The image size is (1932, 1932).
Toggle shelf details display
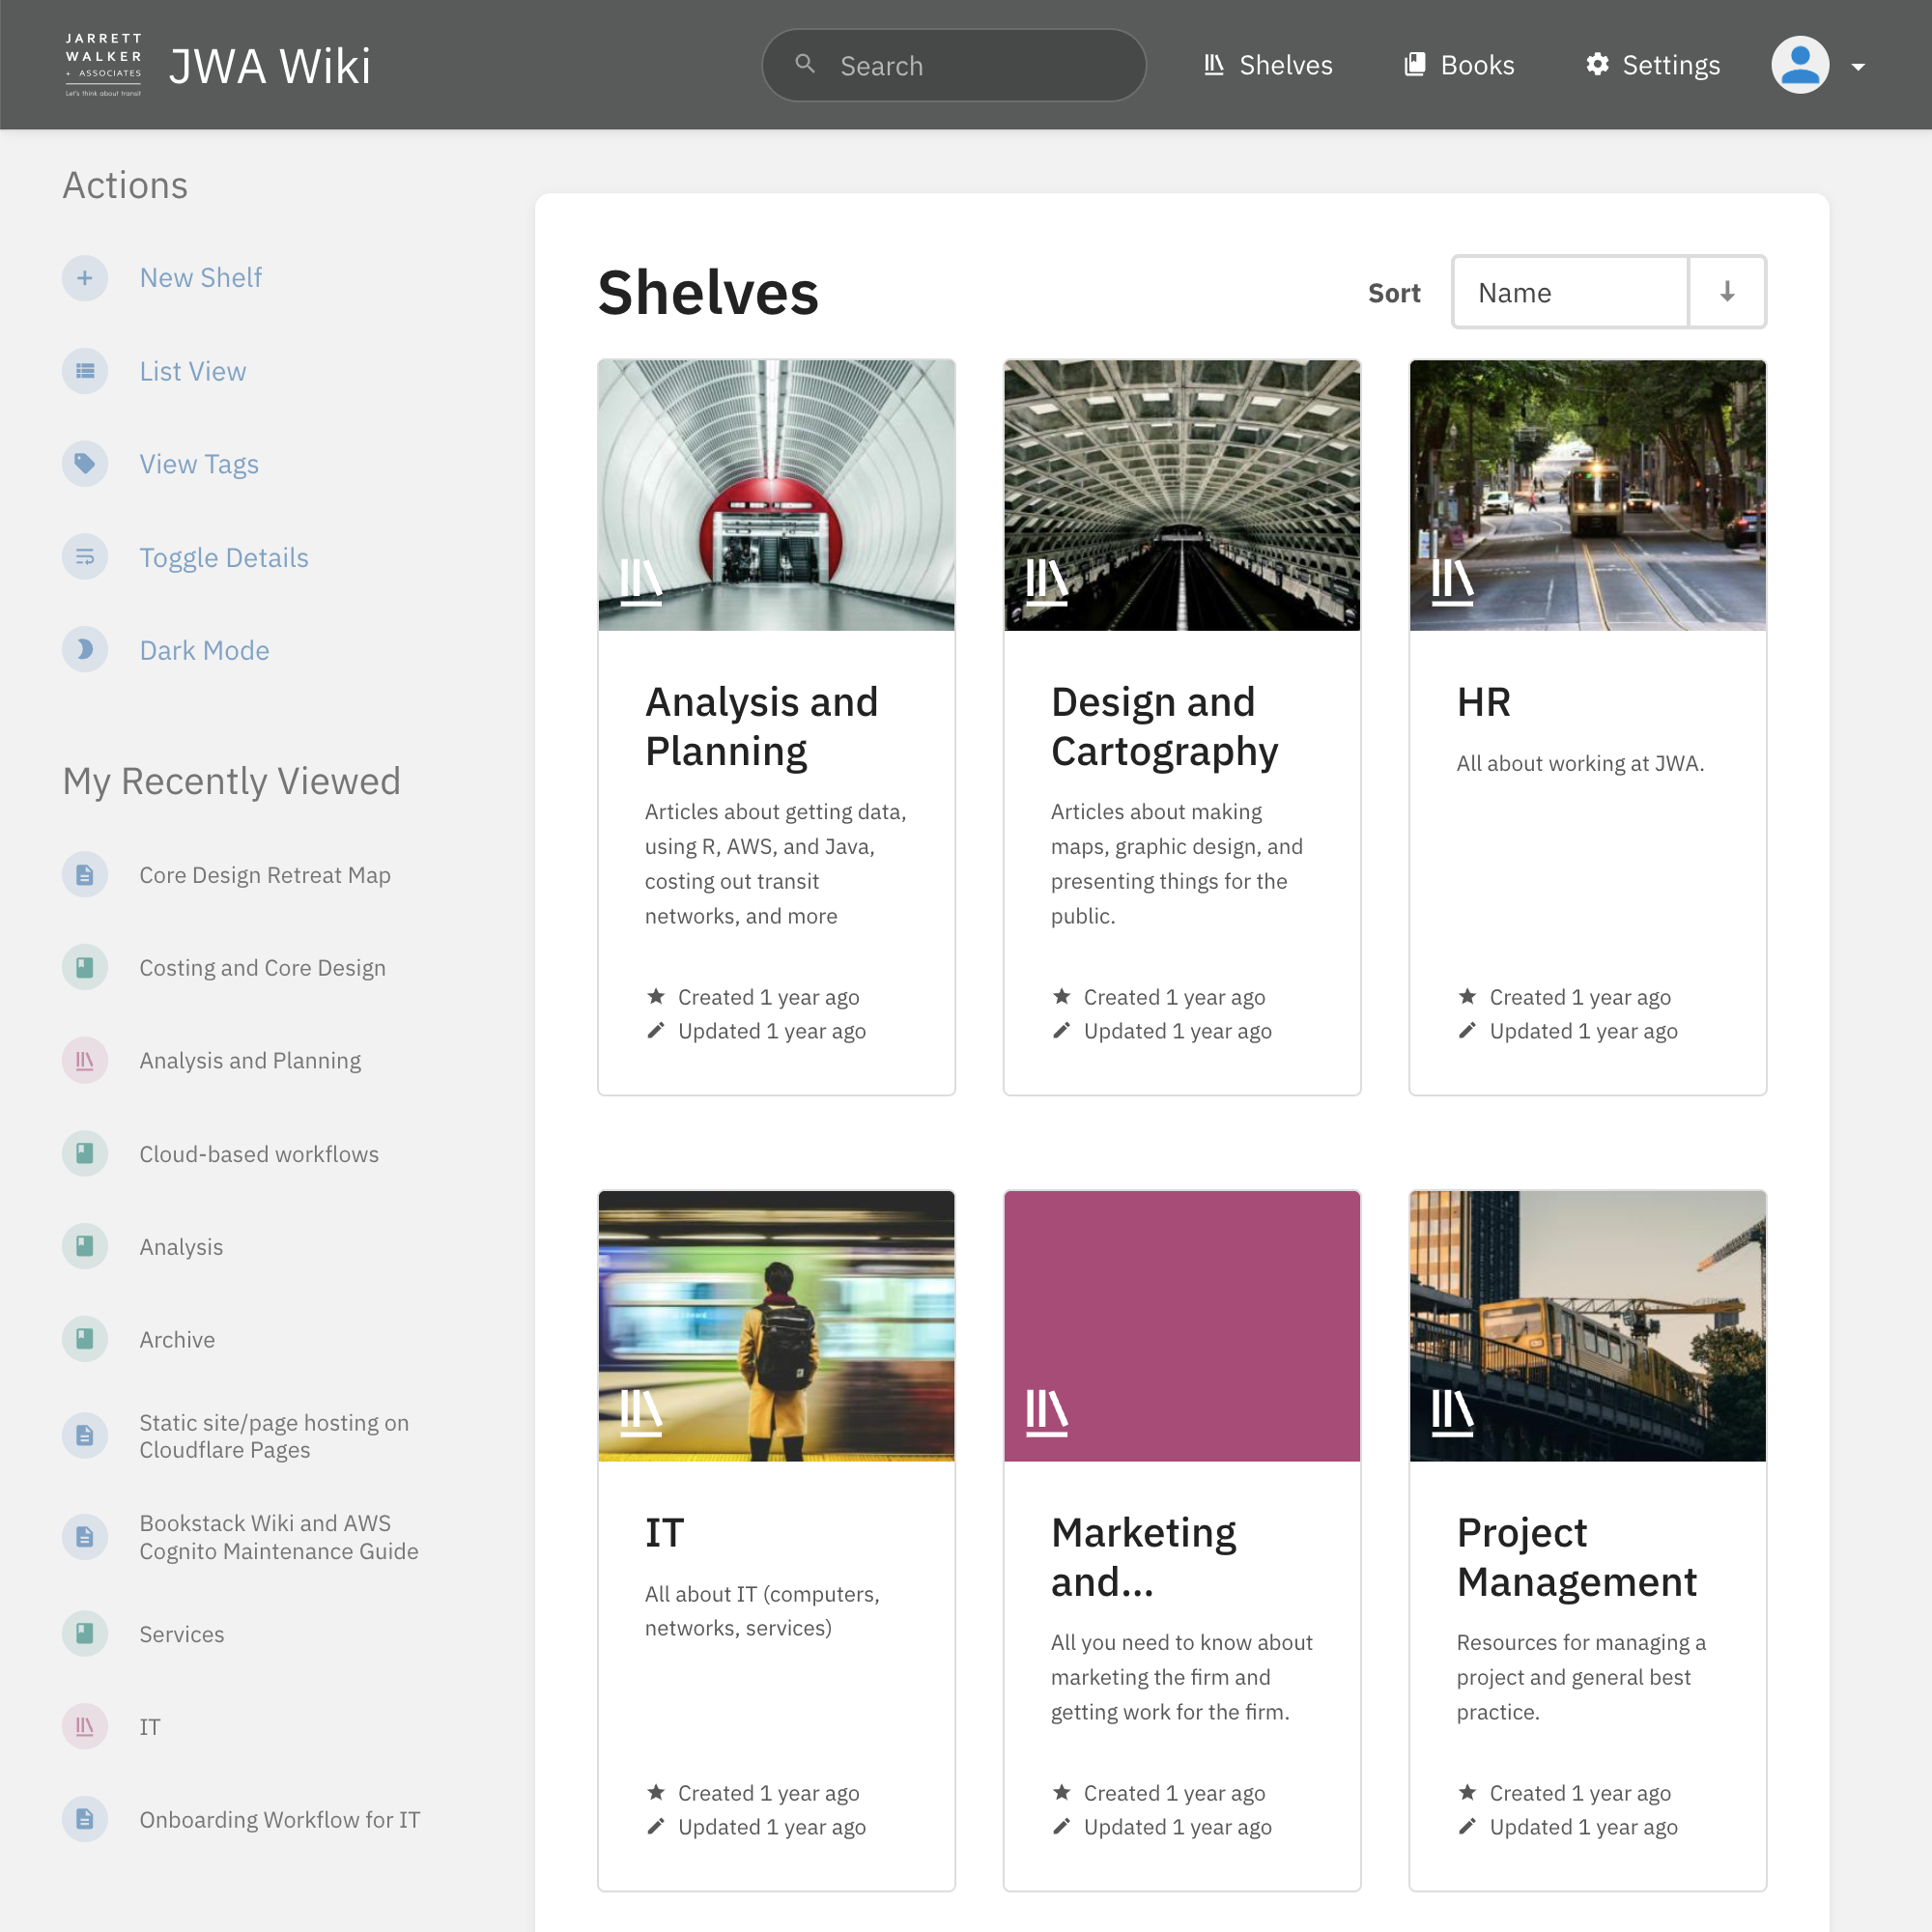(224, 557)
